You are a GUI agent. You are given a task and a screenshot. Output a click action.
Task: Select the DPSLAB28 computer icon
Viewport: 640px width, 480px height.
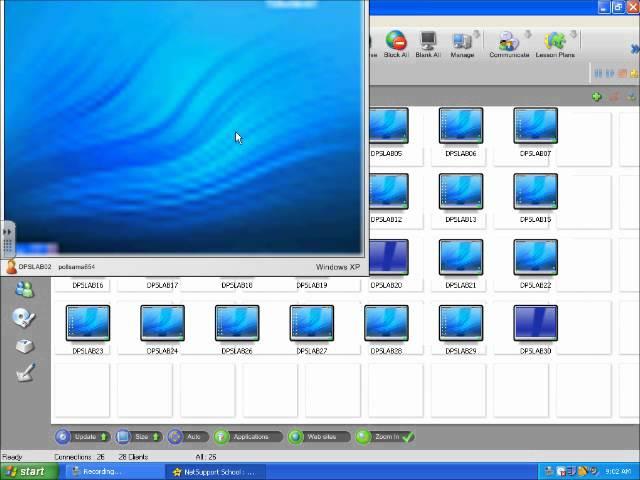tap(386, 323)
